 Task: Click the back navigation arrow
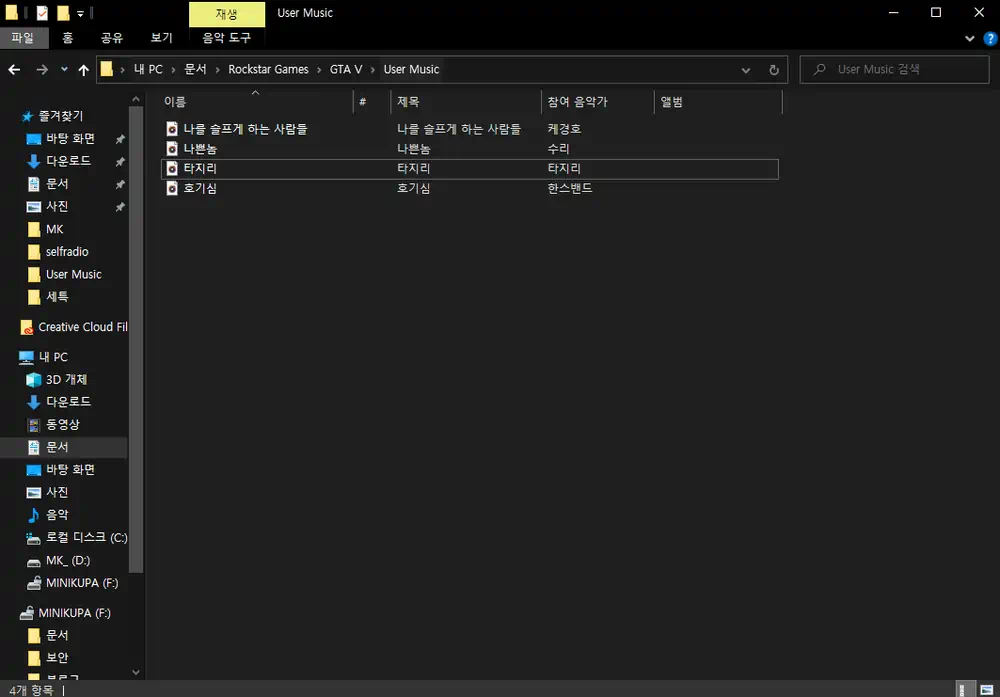coord(16,69)
